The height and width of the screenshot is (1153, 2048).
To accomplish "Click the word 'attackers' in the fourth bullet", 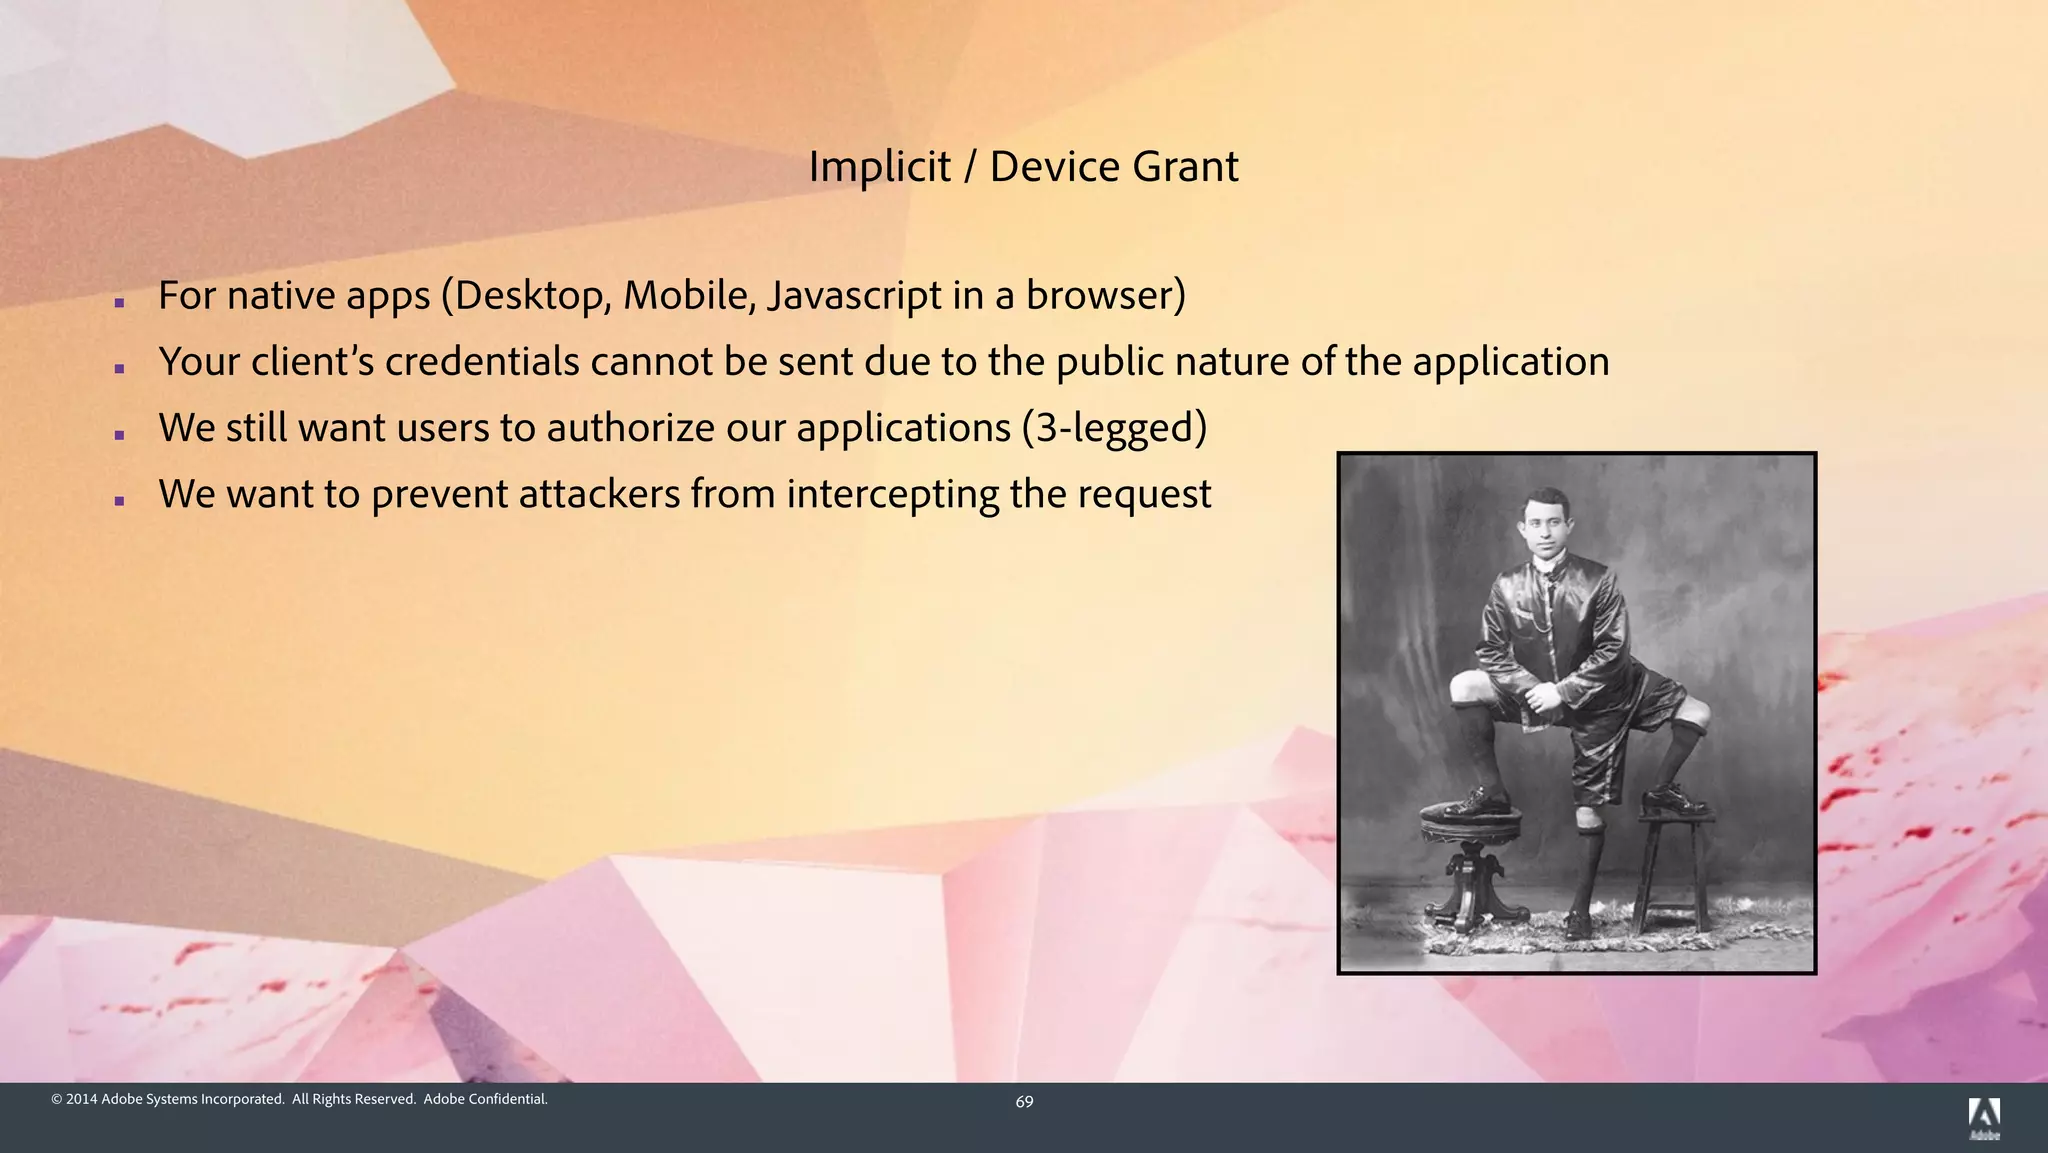I will coord(599,494).
